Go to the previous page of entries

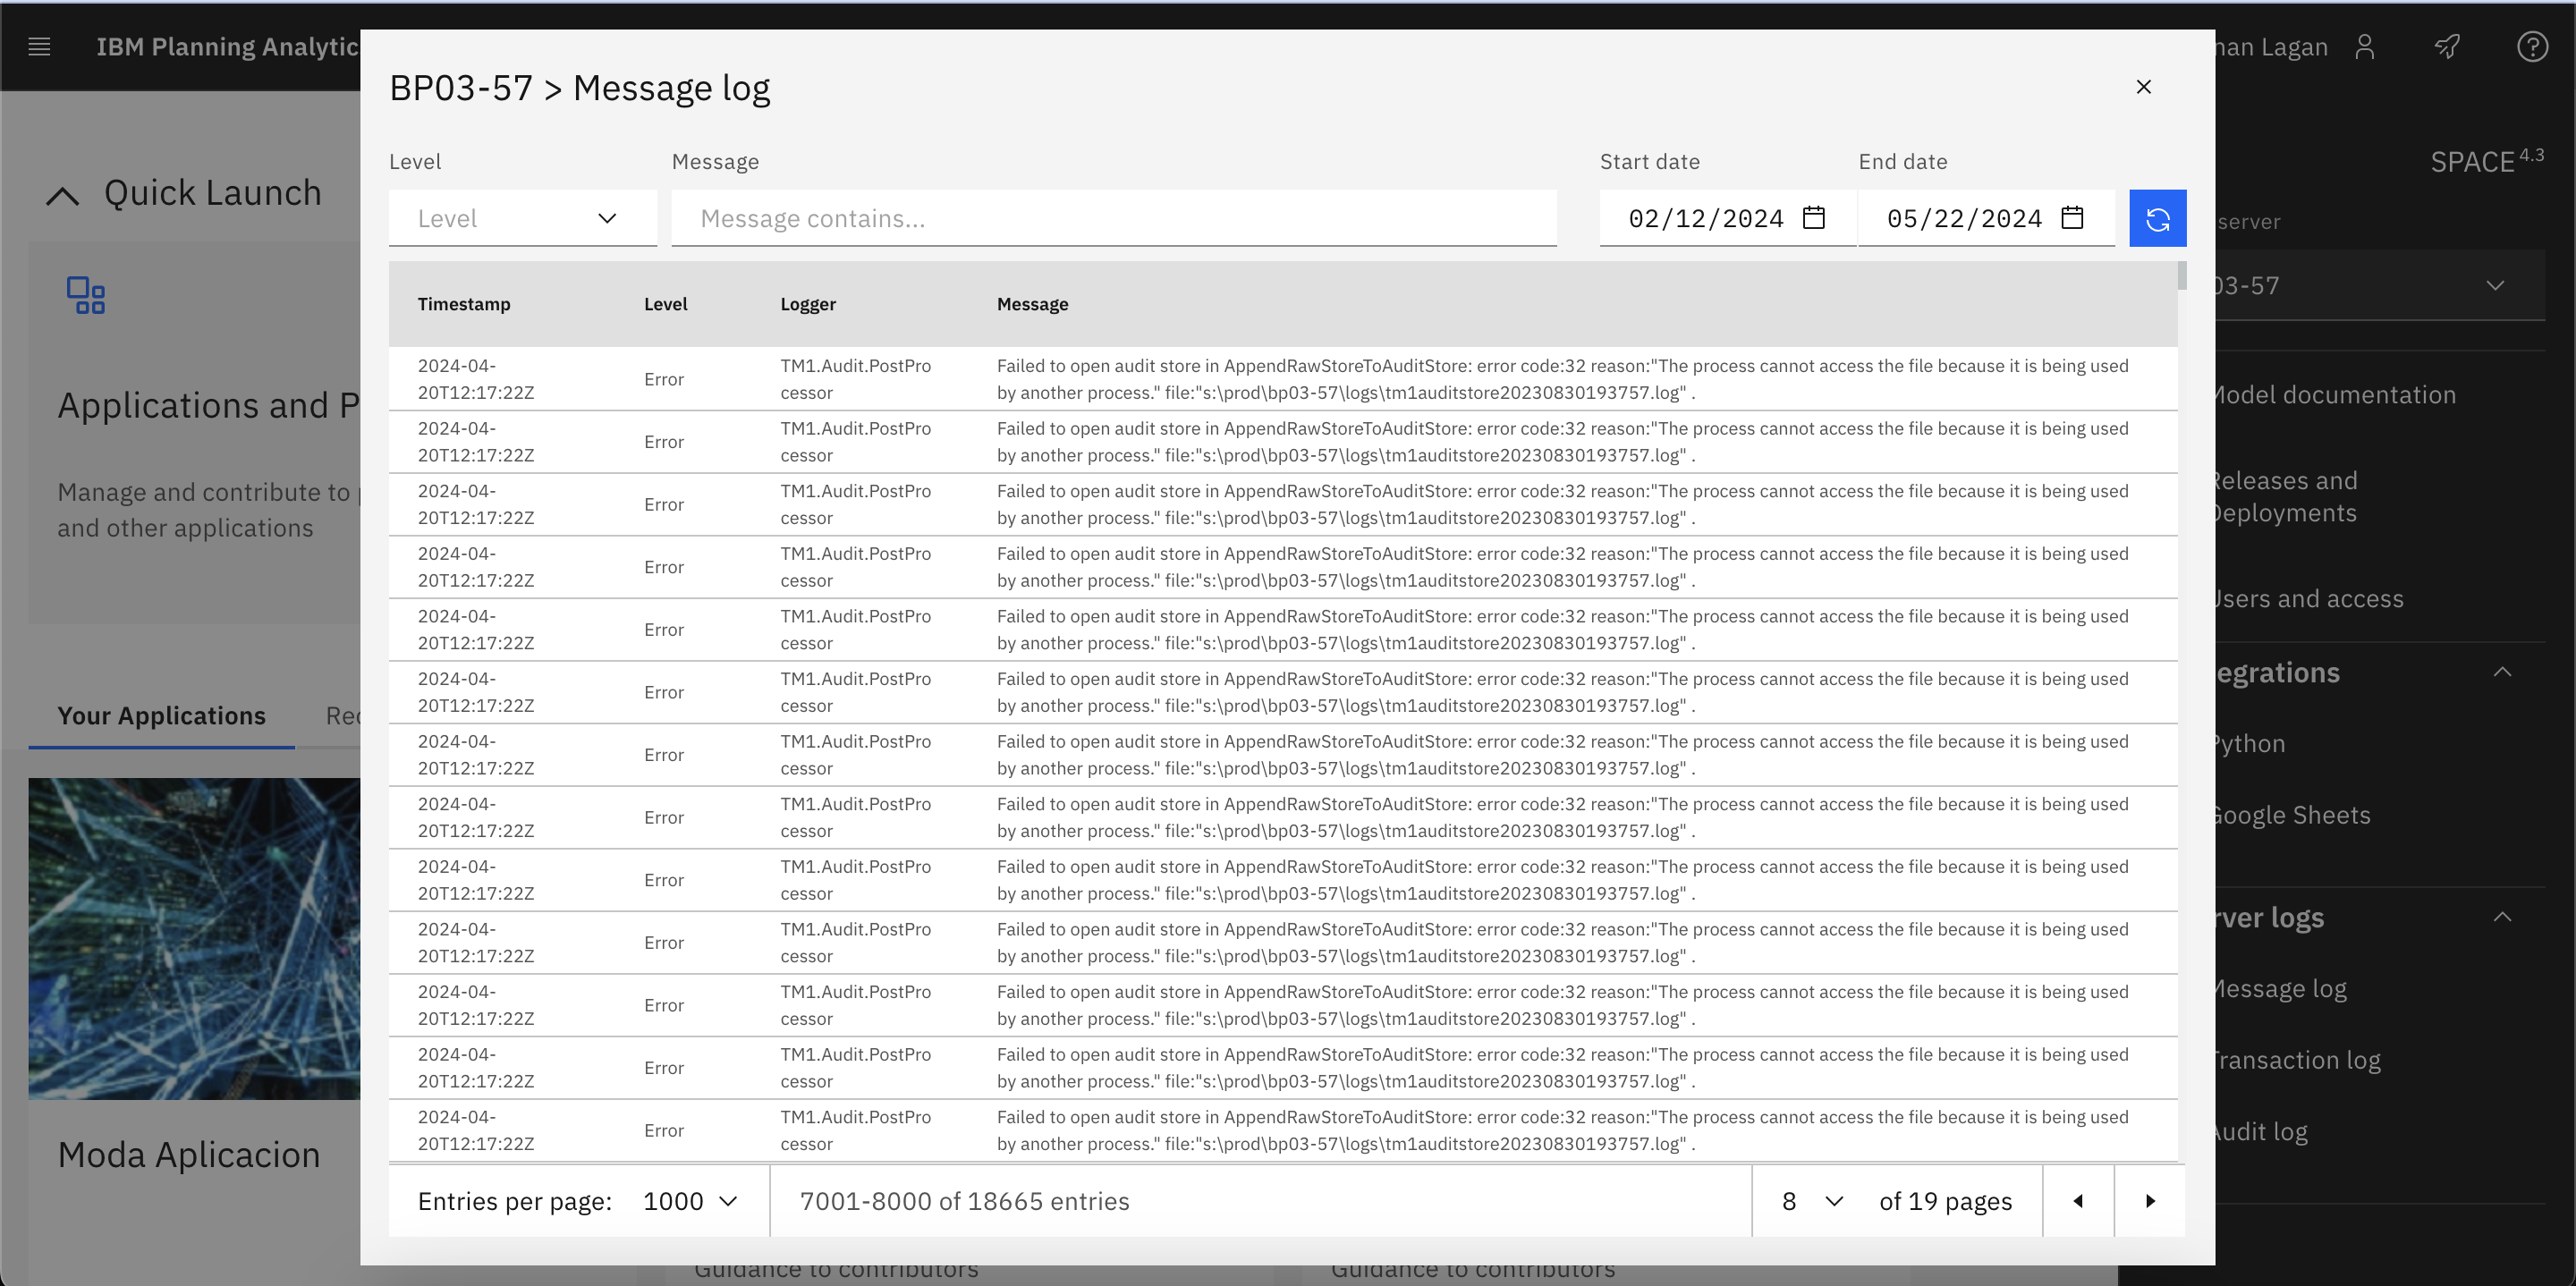[x=2078, y=1201]
